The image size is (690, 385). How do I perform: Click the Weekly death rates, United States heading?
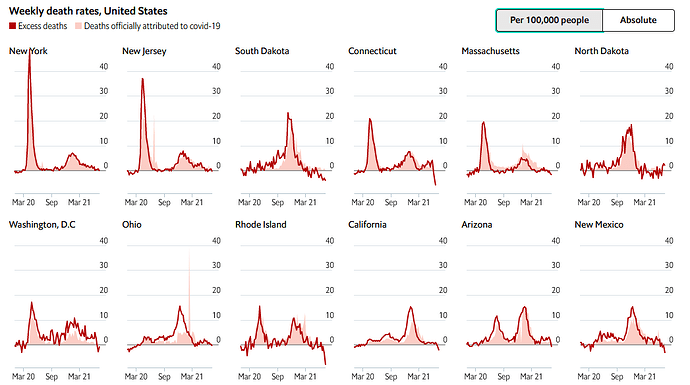coord(88,11)
